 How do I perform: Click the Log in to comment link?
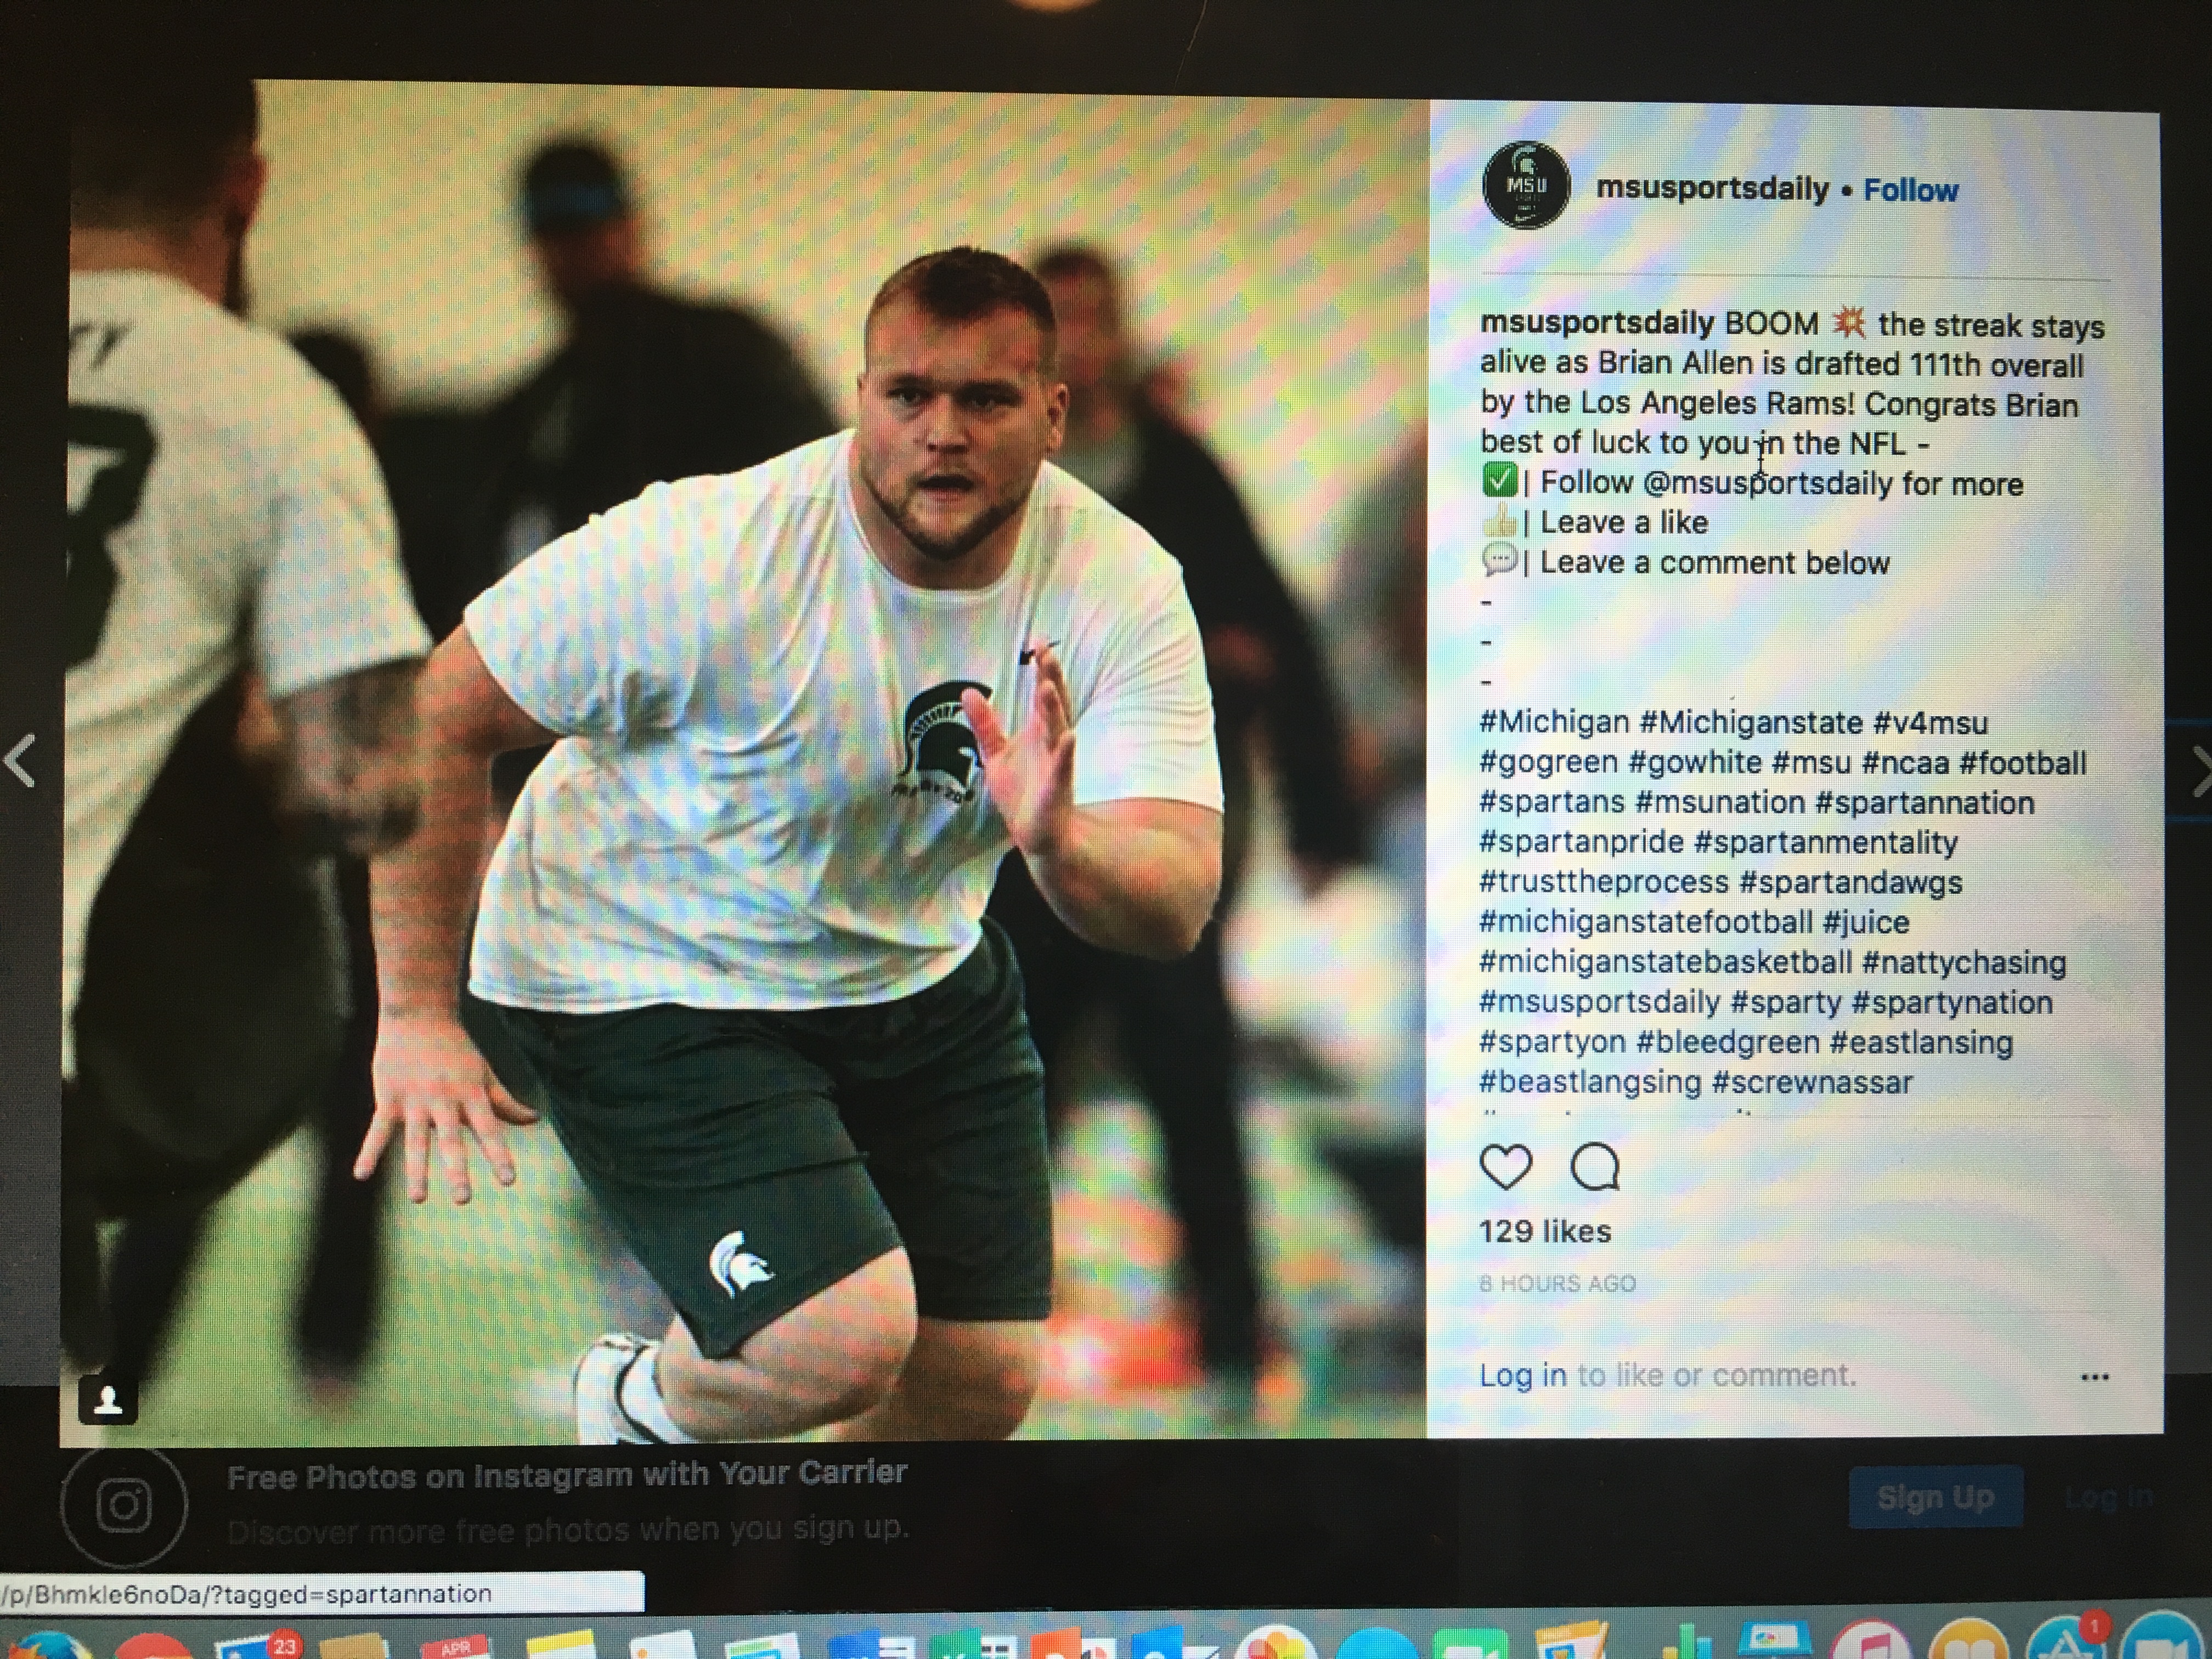(x=1523, y=1375)
